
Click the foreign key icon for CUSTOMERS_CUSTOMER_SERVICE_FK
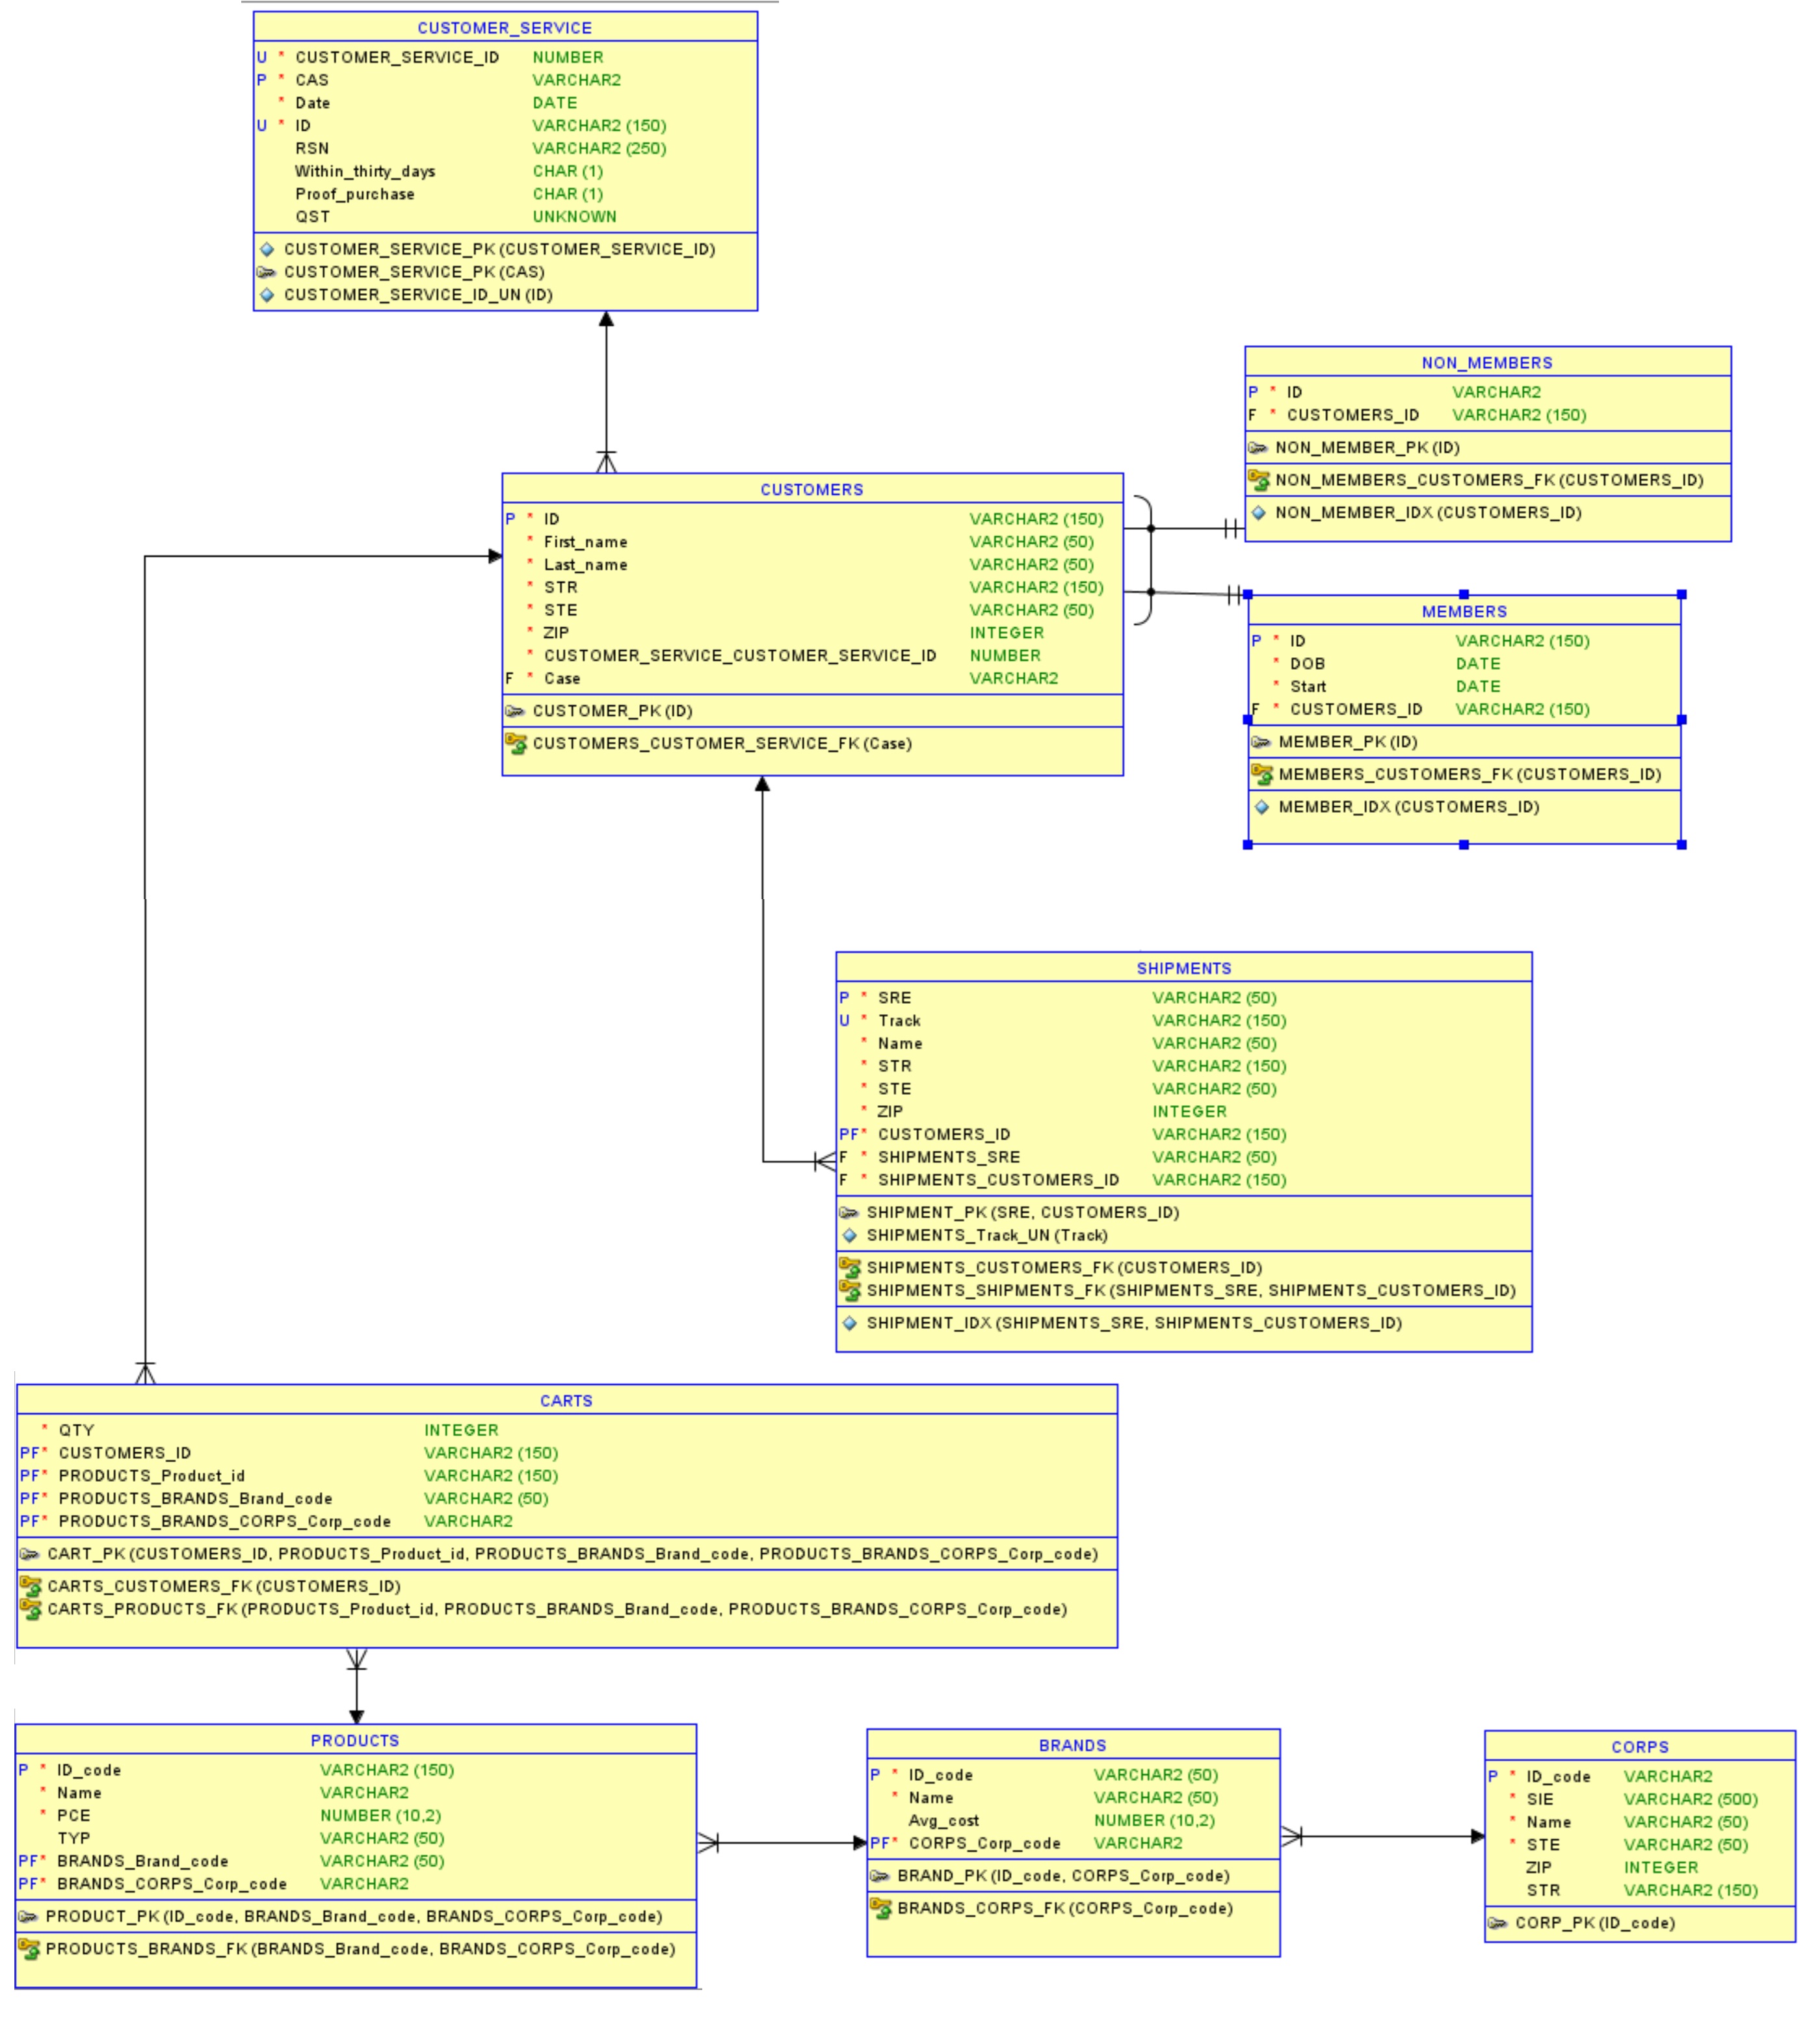[516, 744]
